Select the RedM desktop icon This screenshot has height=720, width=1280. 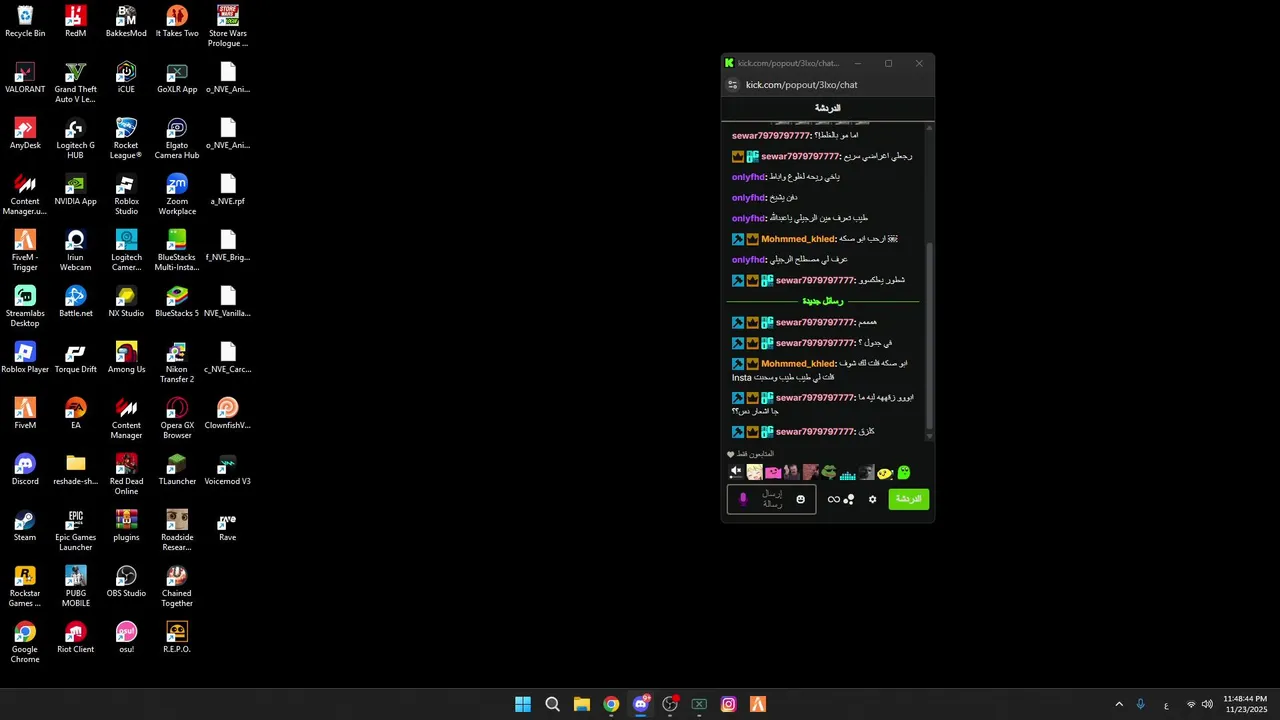[x=75, y=22]
